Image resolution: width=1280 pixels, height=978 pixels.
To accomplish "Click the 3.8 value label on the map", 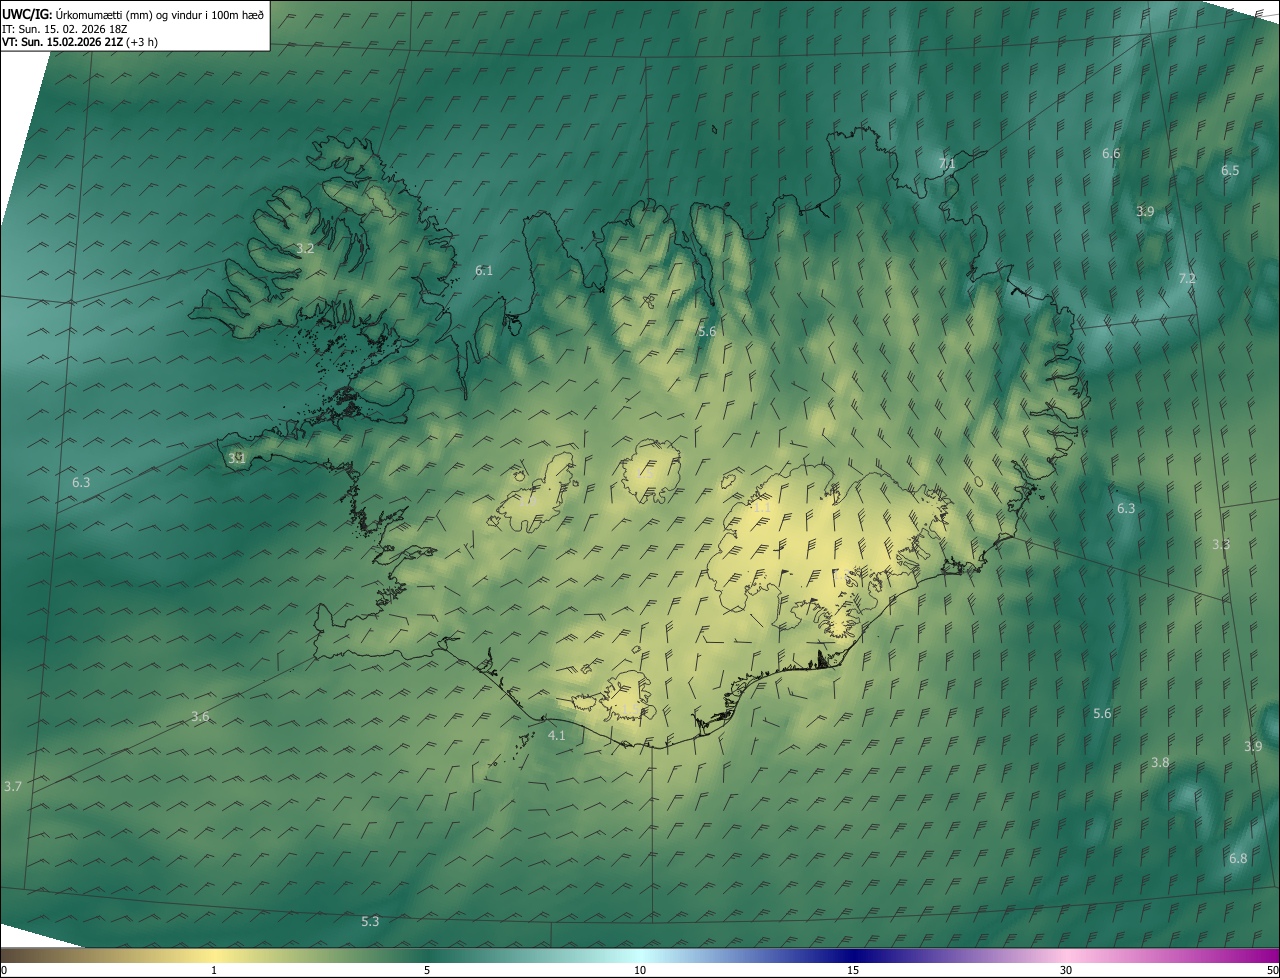I will pos(1160,762).
